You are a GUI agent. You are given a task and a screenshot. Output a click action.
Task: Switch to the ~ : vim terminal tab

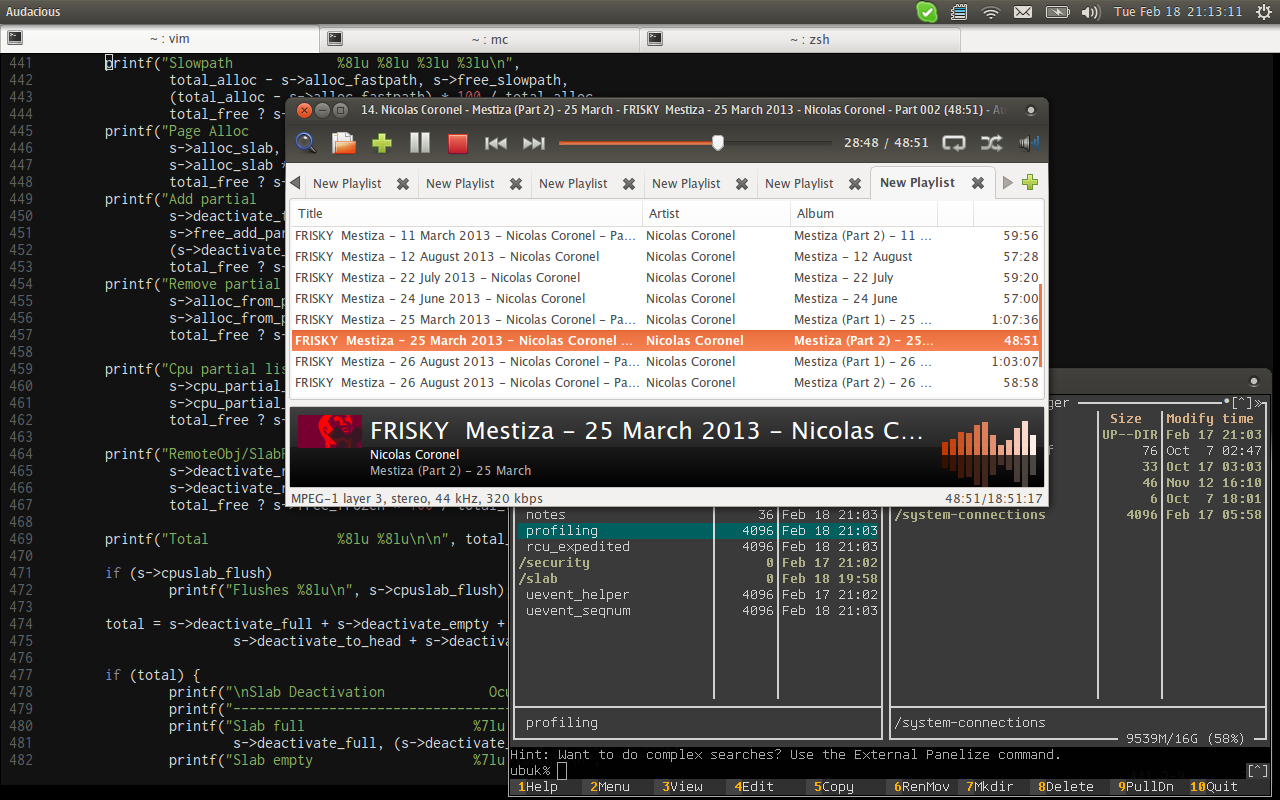tap(160, 39)
